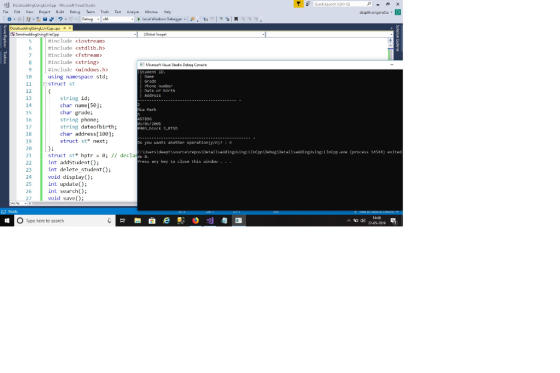Click the green account avatar icon
Screen dimensions: 560x373
[398, 12]
